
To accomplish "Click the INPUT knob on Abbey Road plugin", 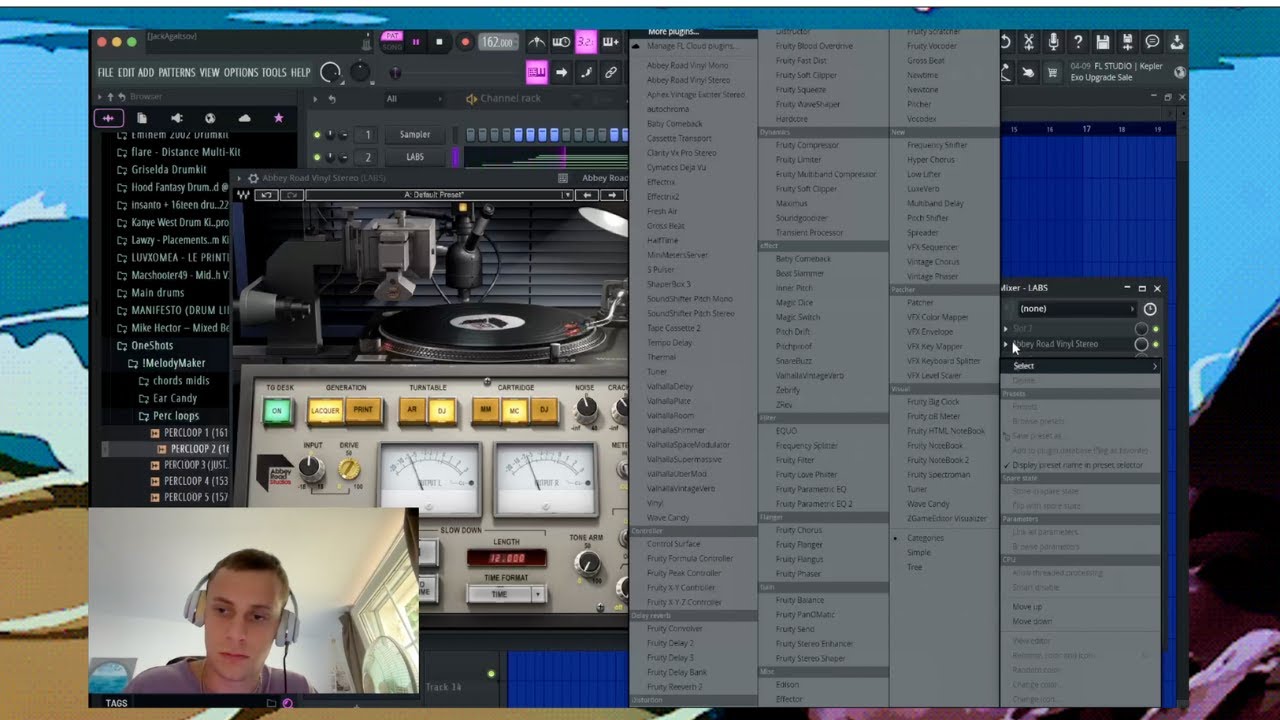I will click(311, 466).
